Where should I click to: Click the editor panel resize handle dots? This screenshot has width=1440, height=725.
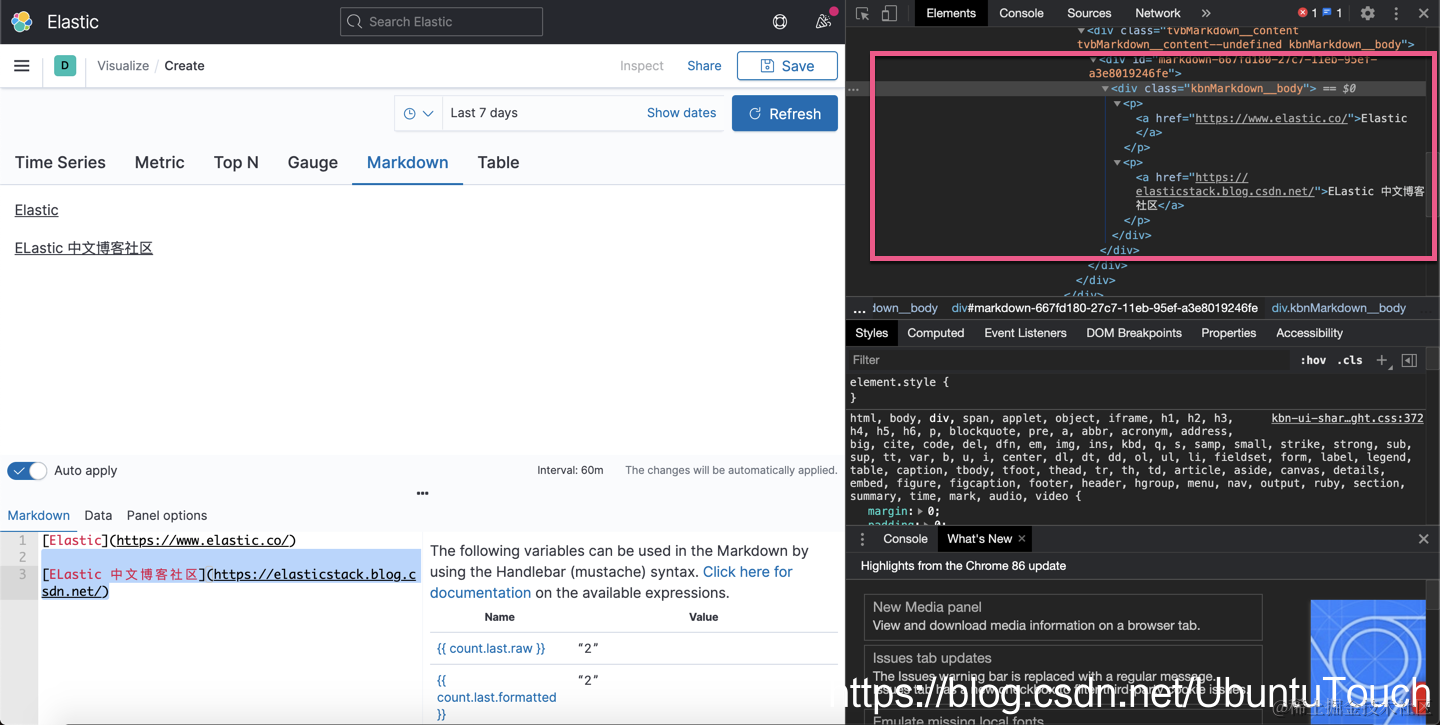[422, 493]
